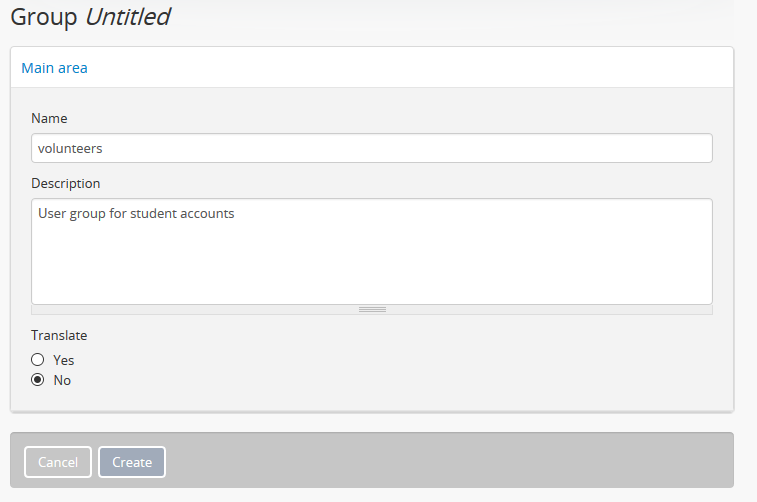Click the 'Yes' option label text
This screenshot has height=502, width=757.
pos(64,360)
